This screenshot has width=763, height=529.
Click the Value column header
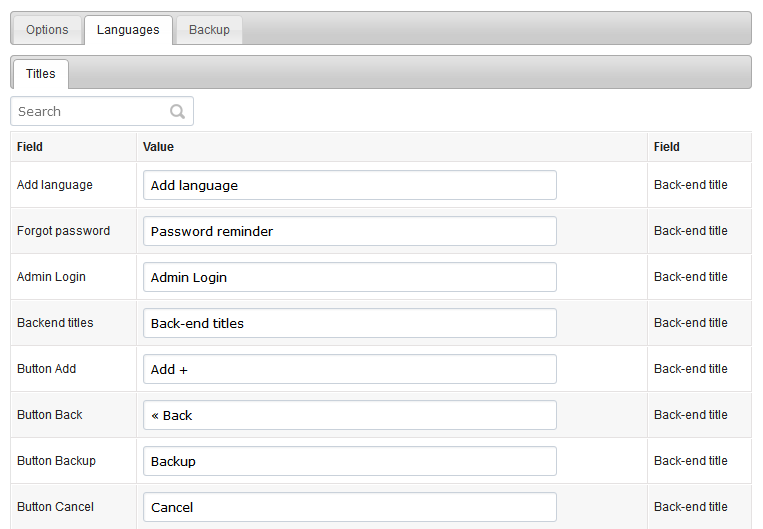click(x=158, y=146)
